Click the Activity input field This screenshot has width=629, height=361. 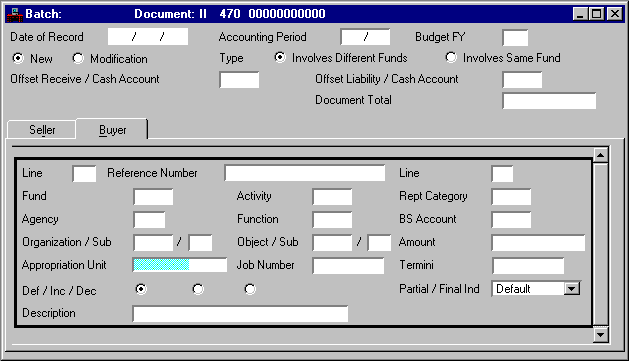pos(332,197)
